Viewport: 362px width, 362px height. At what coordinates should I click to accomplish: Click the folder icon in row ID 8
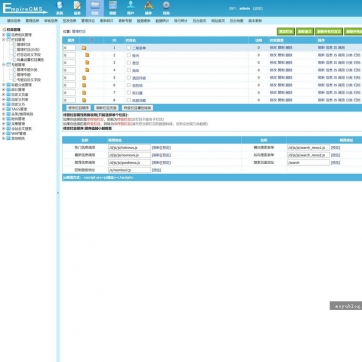click(84, 100)
